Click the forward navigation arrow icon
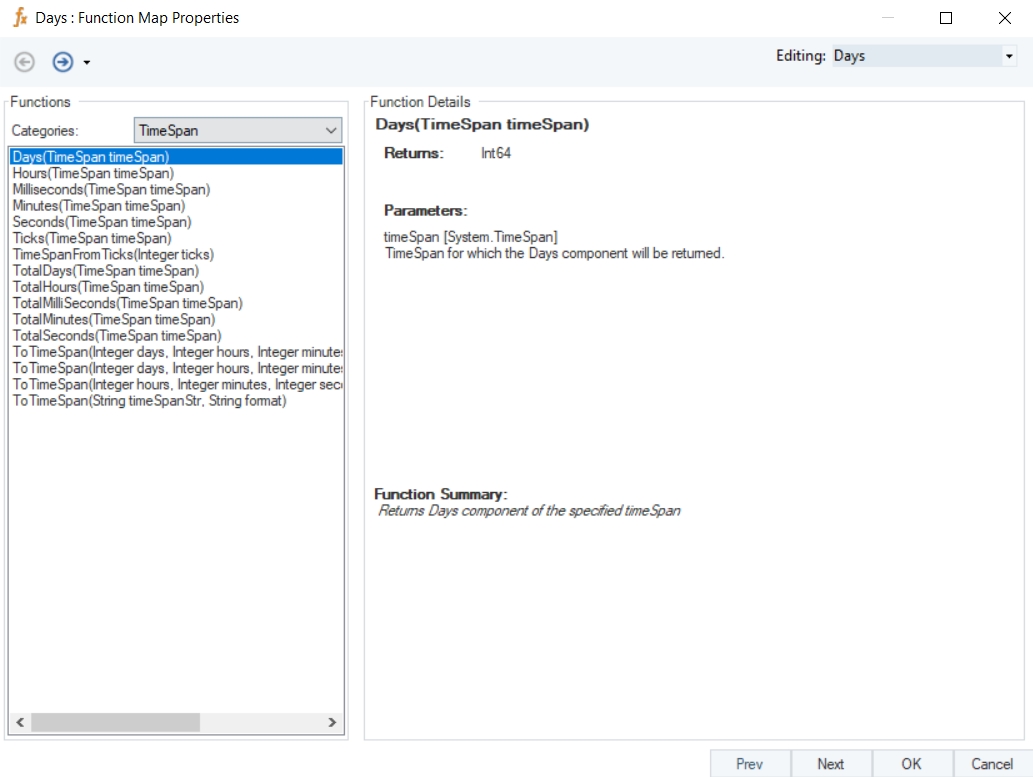The width and height of the screenshot is (1033, 777). 63,62
